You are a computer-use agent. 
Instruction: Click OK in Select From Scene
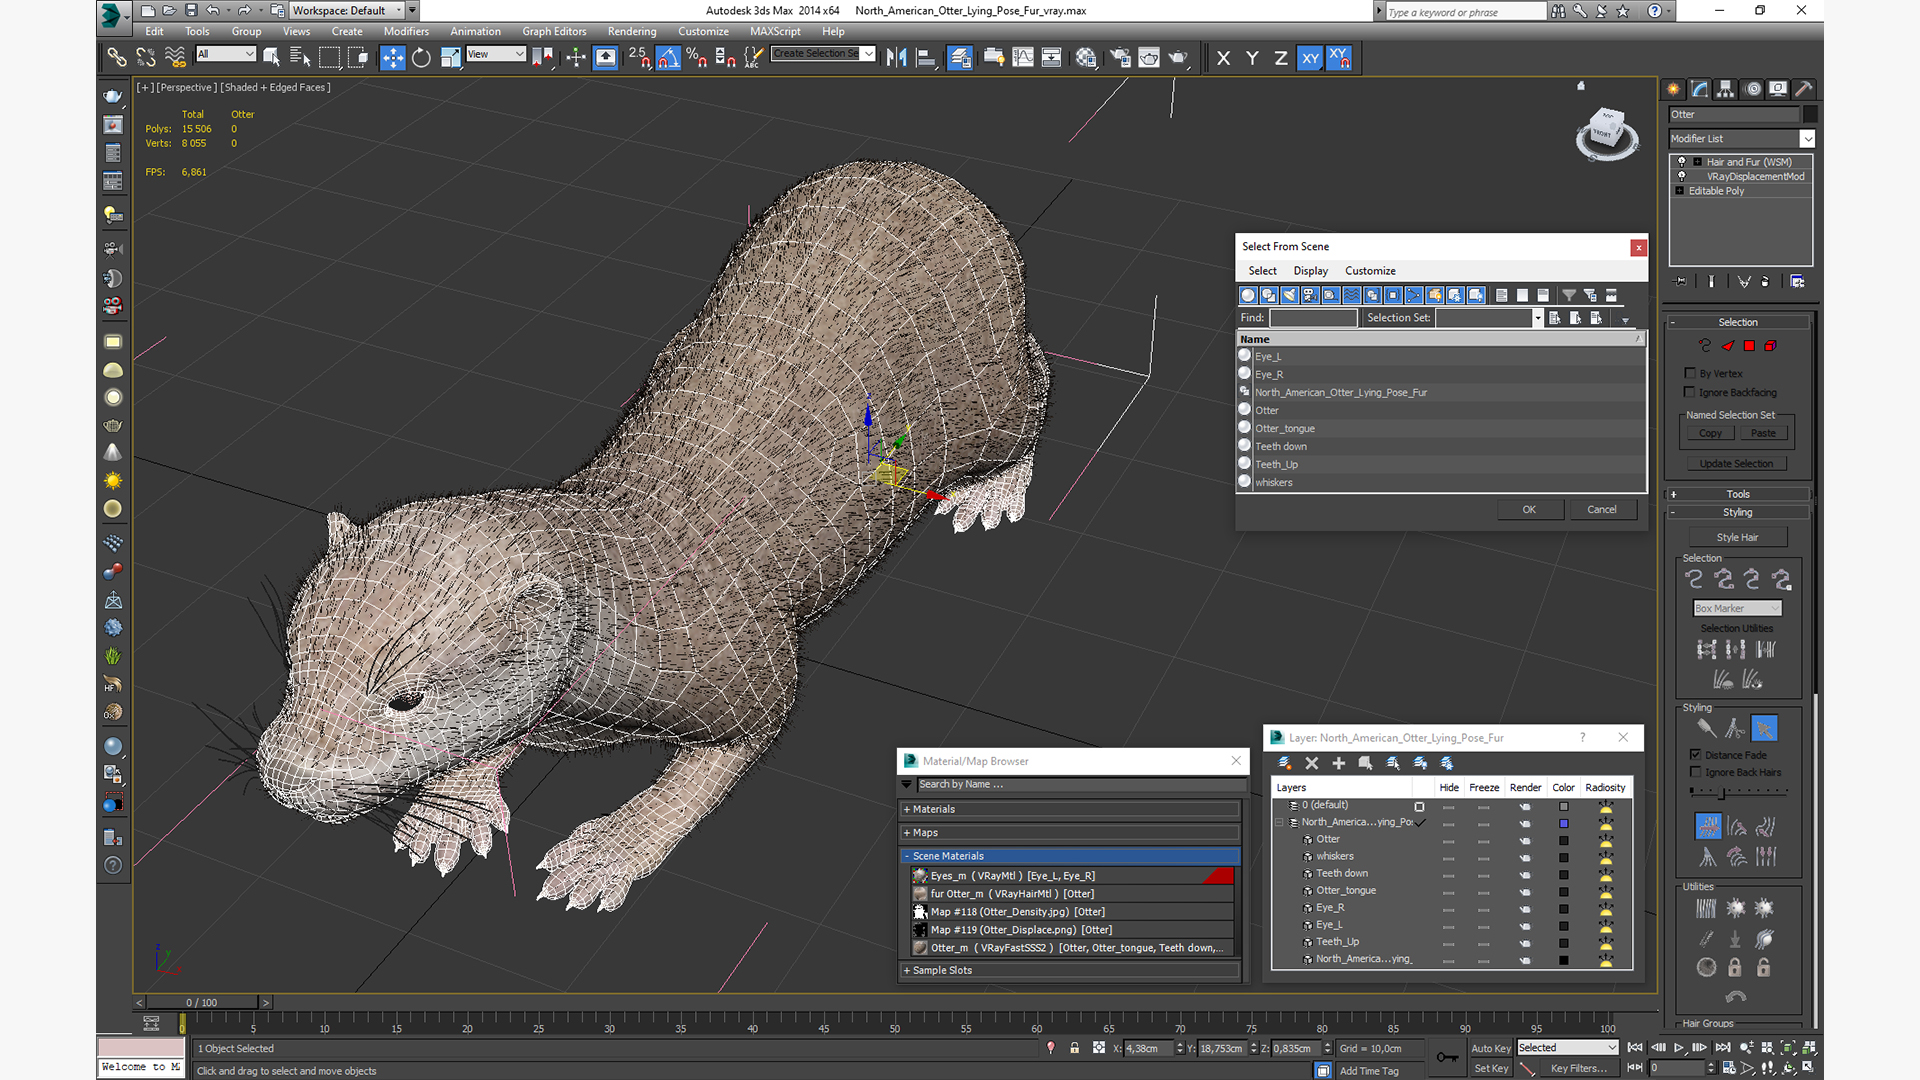[x=1529, y=509]
